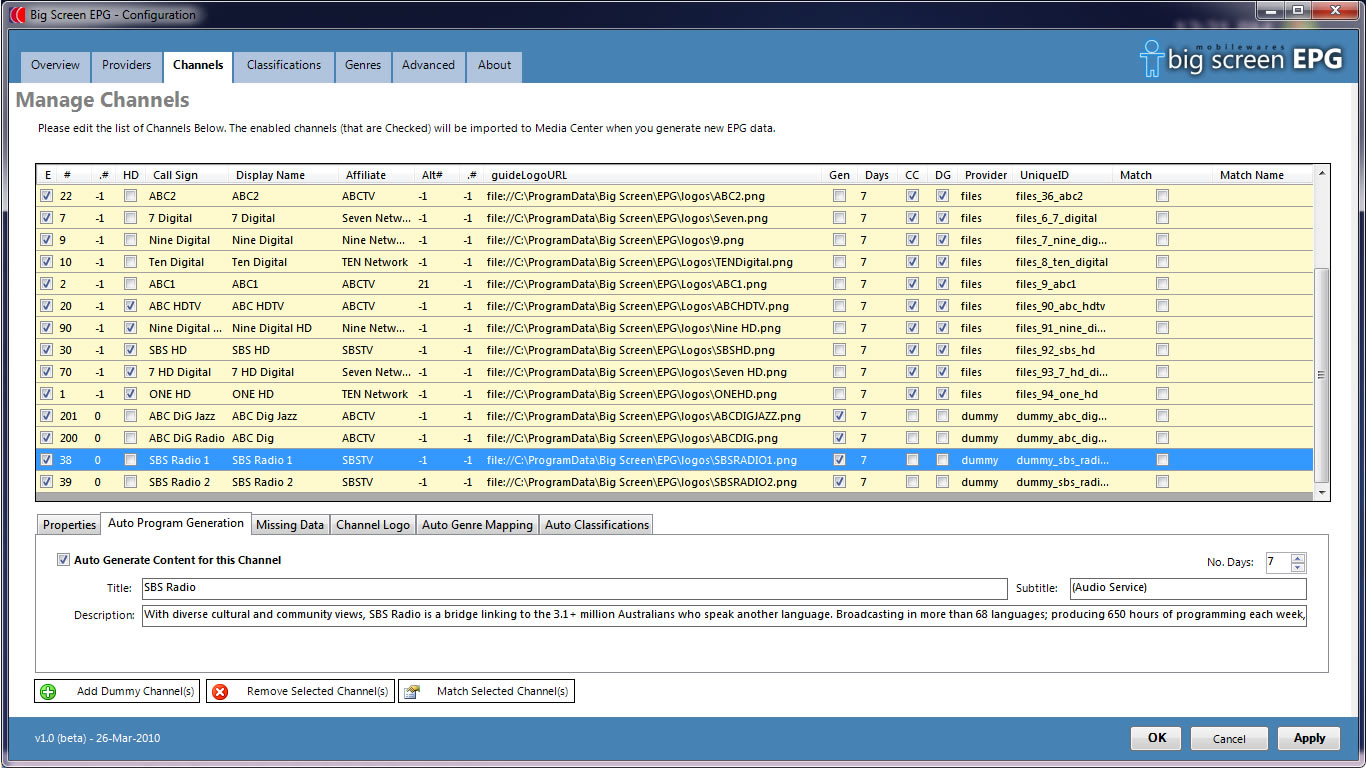1366x768 pixels.
Task: Click the SBSHD.png logo URL cell
Action: click(631, 350)
